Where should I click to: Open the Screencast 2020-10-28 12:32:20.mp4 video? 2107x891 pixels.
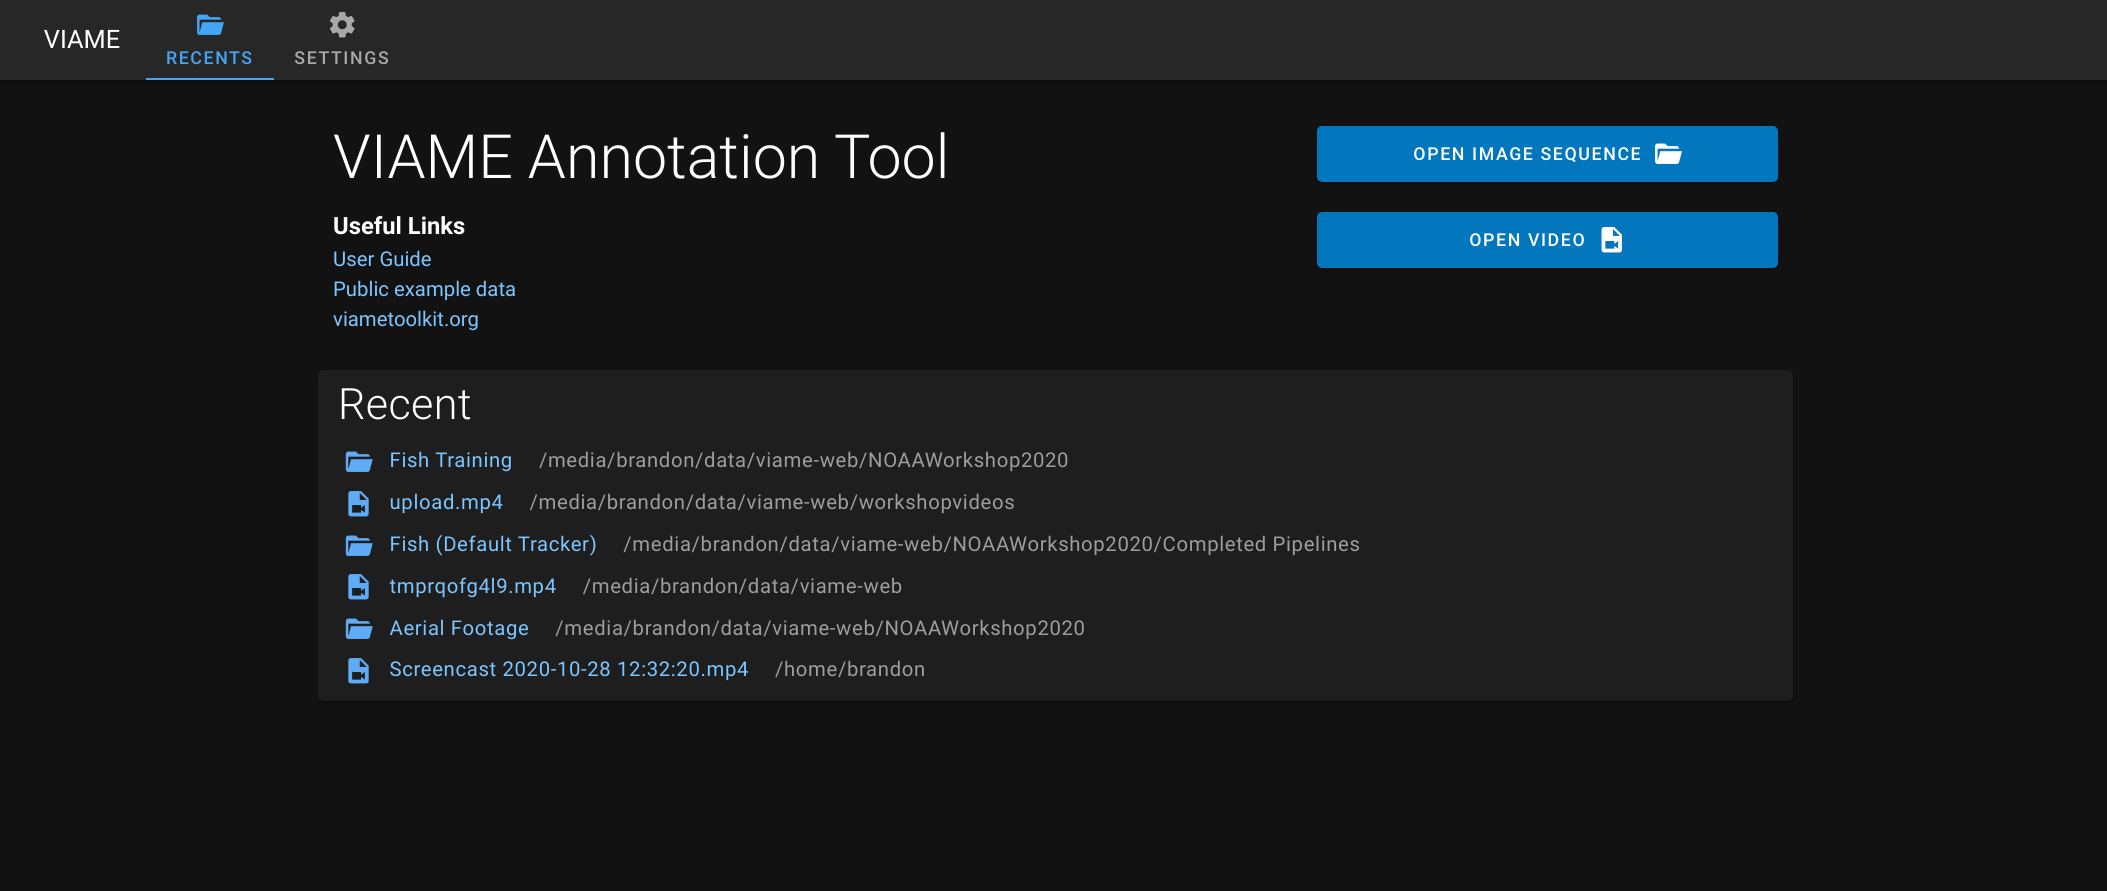point(569,669)
